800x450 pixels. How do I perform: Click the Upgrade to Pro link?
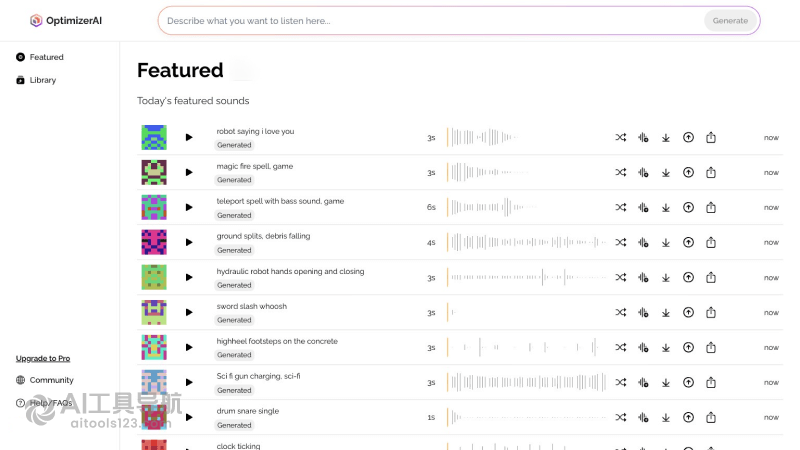pyautogui.click(x=43, y=358)
